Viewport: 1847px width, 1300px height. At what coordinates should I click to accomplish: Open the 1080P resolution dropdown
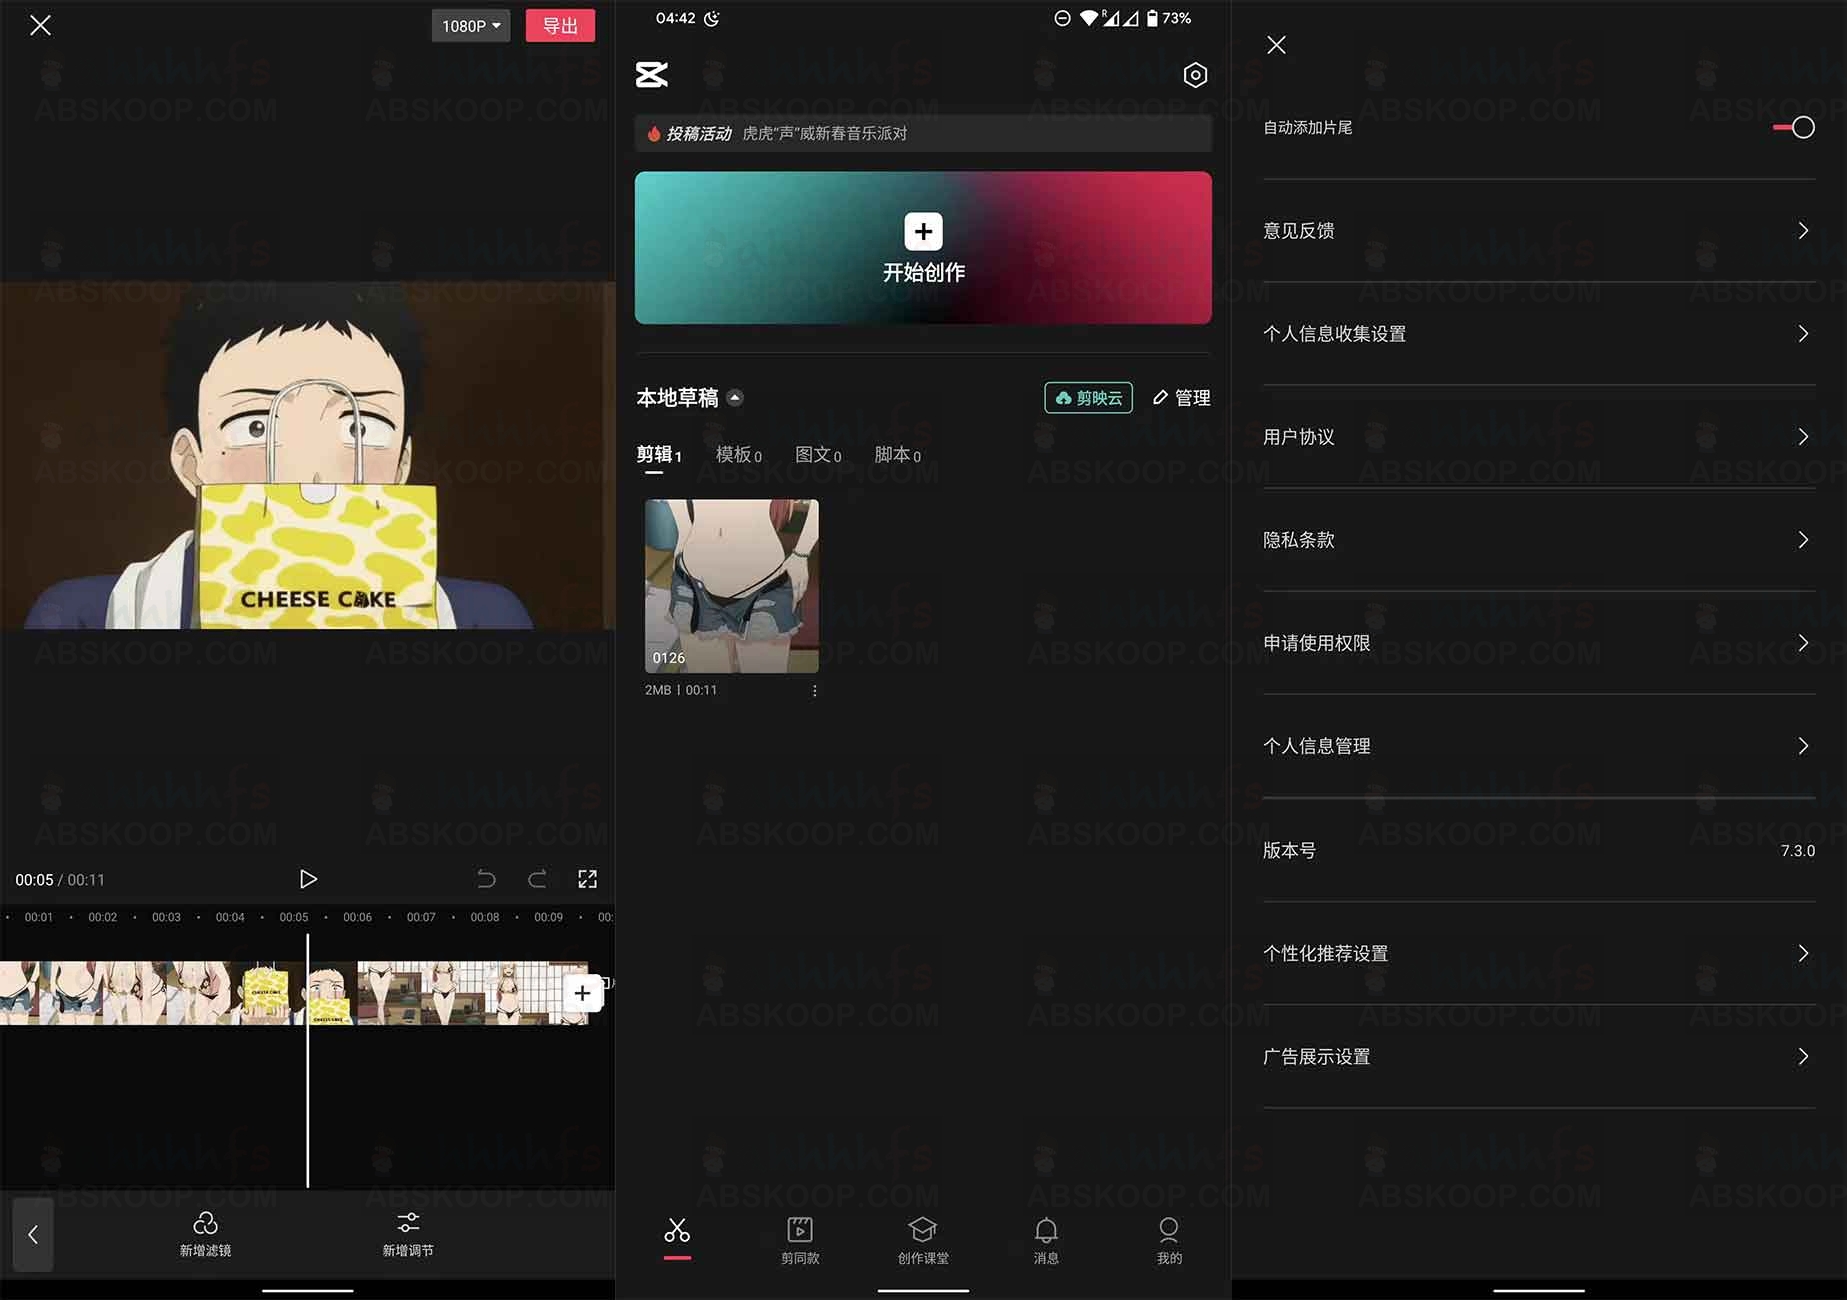tap(471, 26)
